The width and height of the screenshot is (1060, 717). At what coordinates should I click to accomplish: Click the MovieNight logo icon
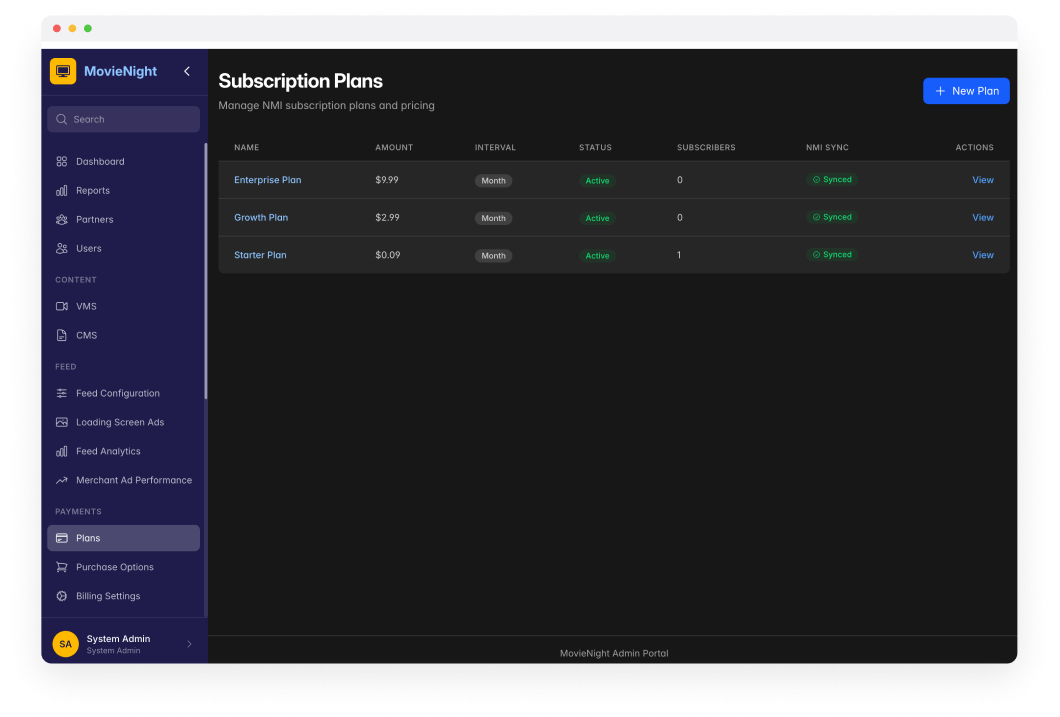(x=63, y=71)
